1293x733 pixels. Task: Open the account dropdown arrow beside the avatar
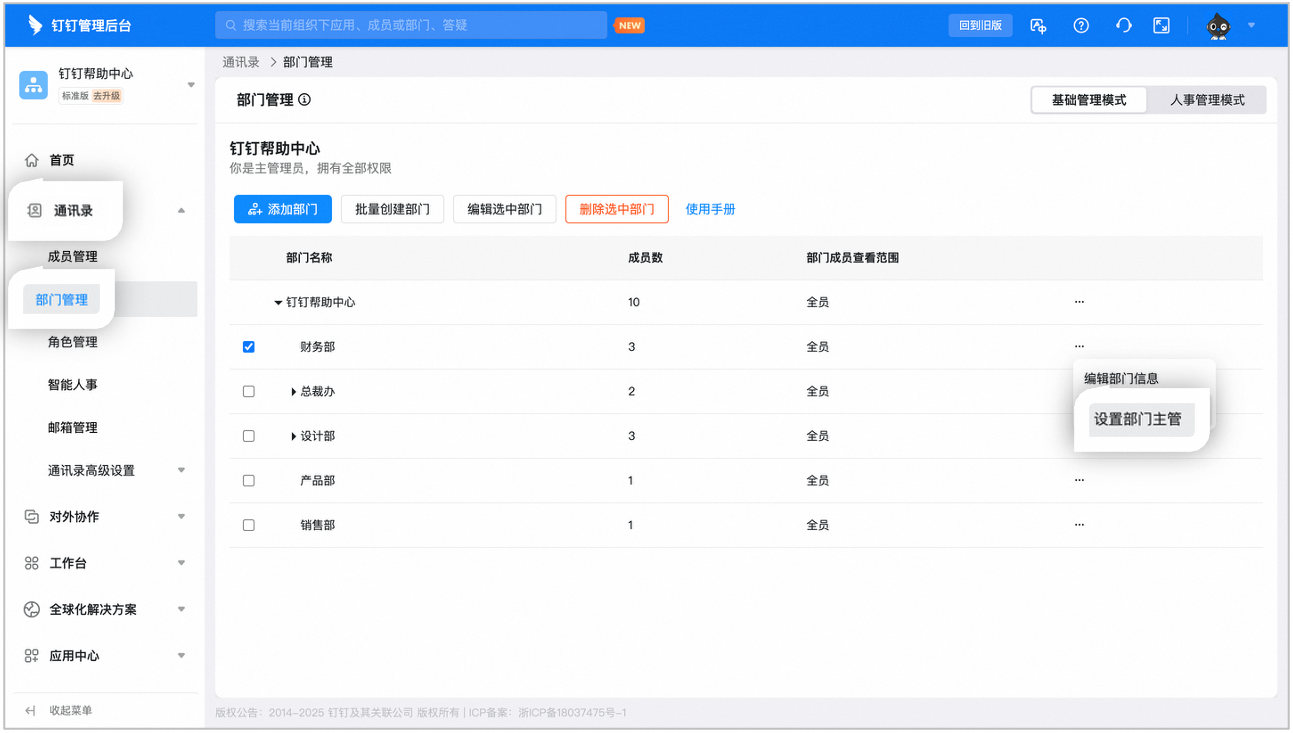(1251, 26)
